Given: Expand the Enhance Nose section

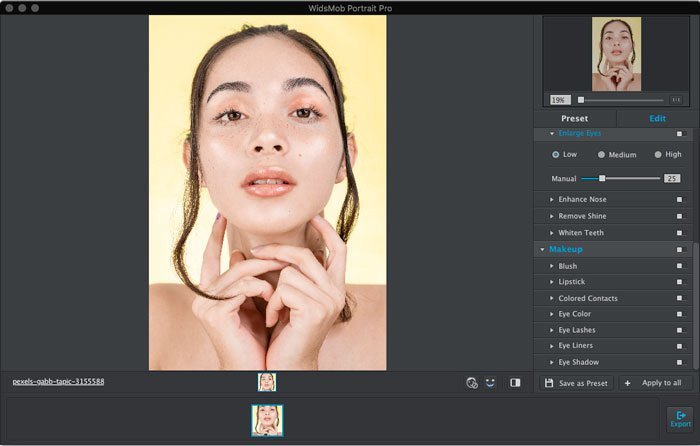Looking at the screenshot, I should (x=551, y=200).
